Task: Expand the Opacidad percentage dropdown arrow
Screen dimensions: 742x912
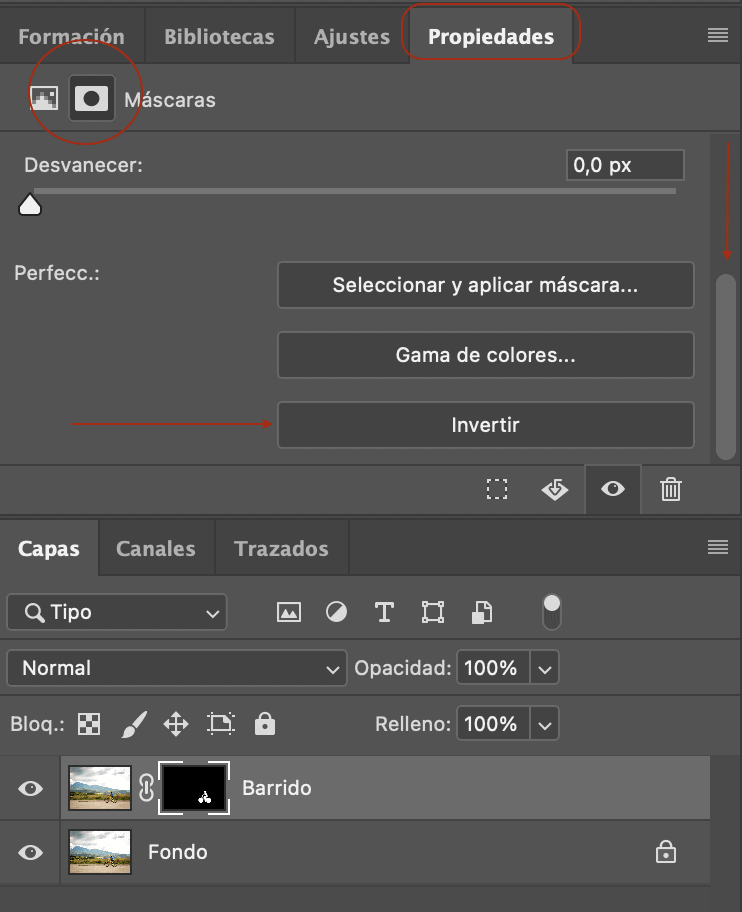Action: 544,668
